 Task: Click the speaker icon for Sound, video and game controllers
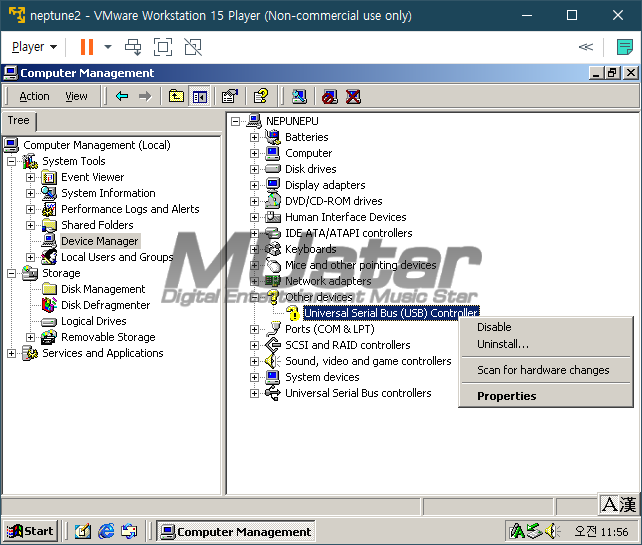pos(273,361)
